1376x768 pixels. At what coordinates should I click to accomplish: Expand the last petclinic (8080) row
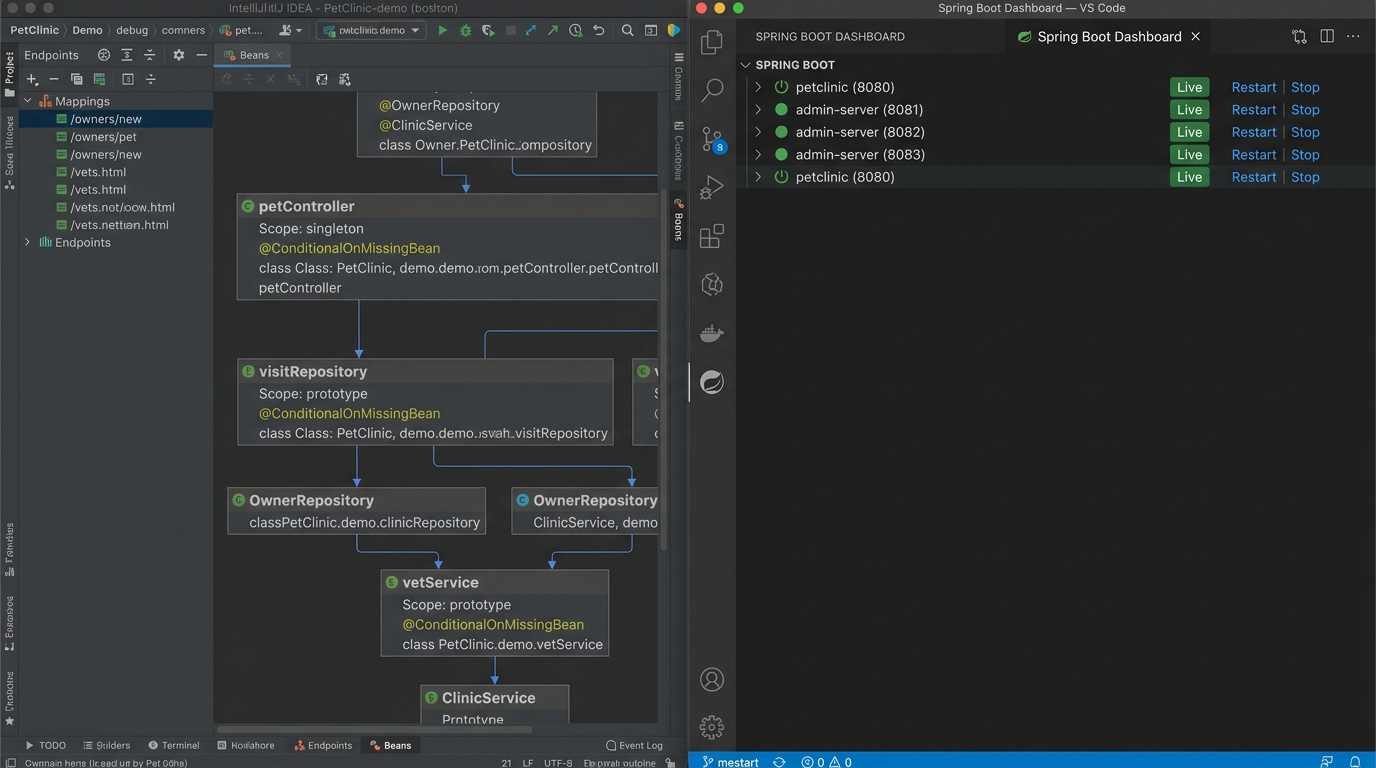[x=758, y=177]
